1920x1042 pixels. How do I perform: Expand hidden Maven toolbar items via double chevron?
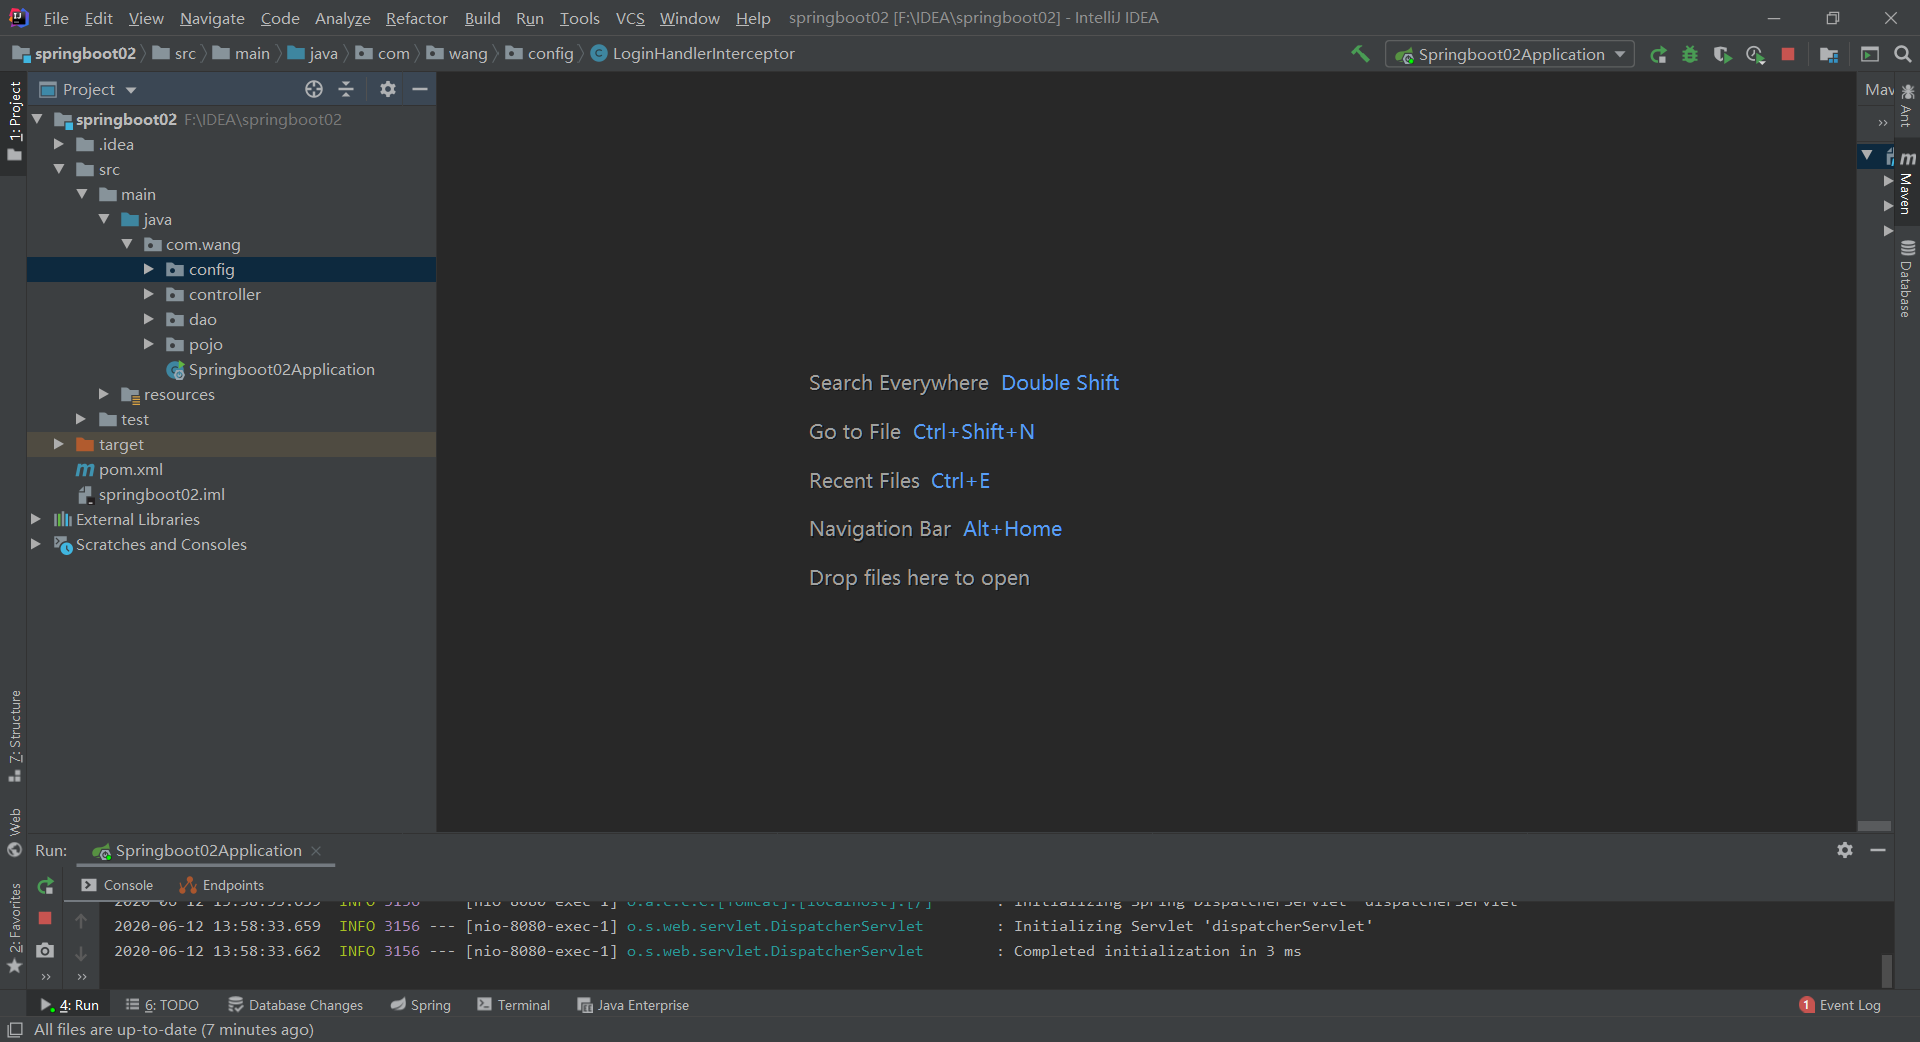tap(1883, 123)
